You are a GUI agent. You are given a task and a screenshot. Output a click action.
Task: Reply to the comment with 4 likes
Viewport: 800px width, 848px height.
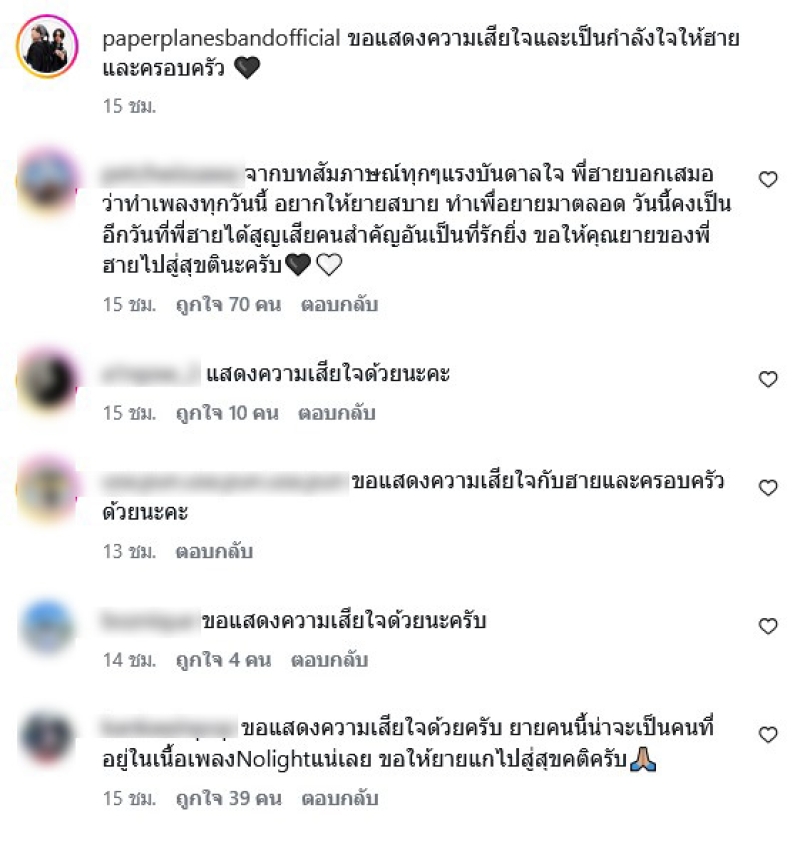[x=329, y=661]
